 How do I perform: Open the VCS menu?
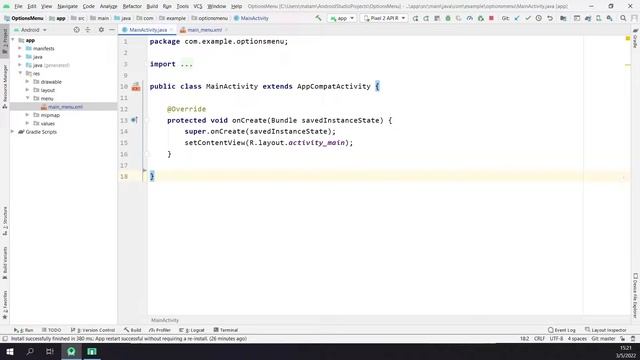198,7
